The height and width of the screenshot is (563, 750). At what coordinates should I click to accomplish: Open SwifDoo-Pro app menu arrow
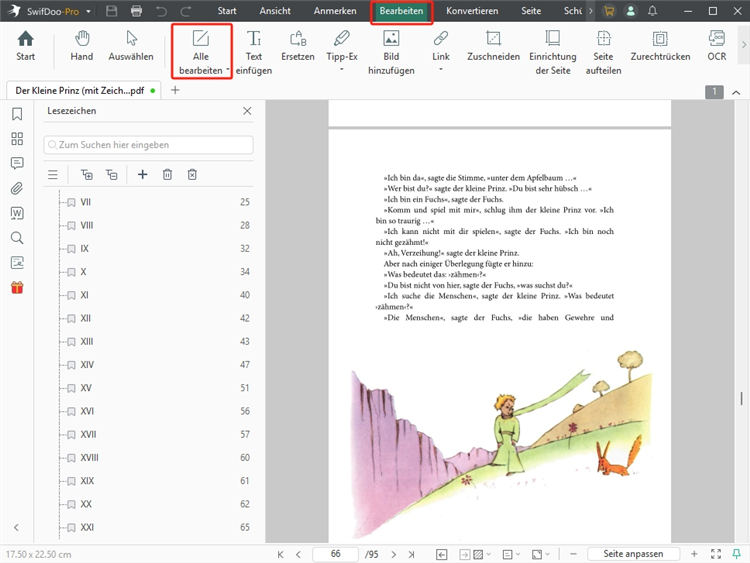(88, 11)
